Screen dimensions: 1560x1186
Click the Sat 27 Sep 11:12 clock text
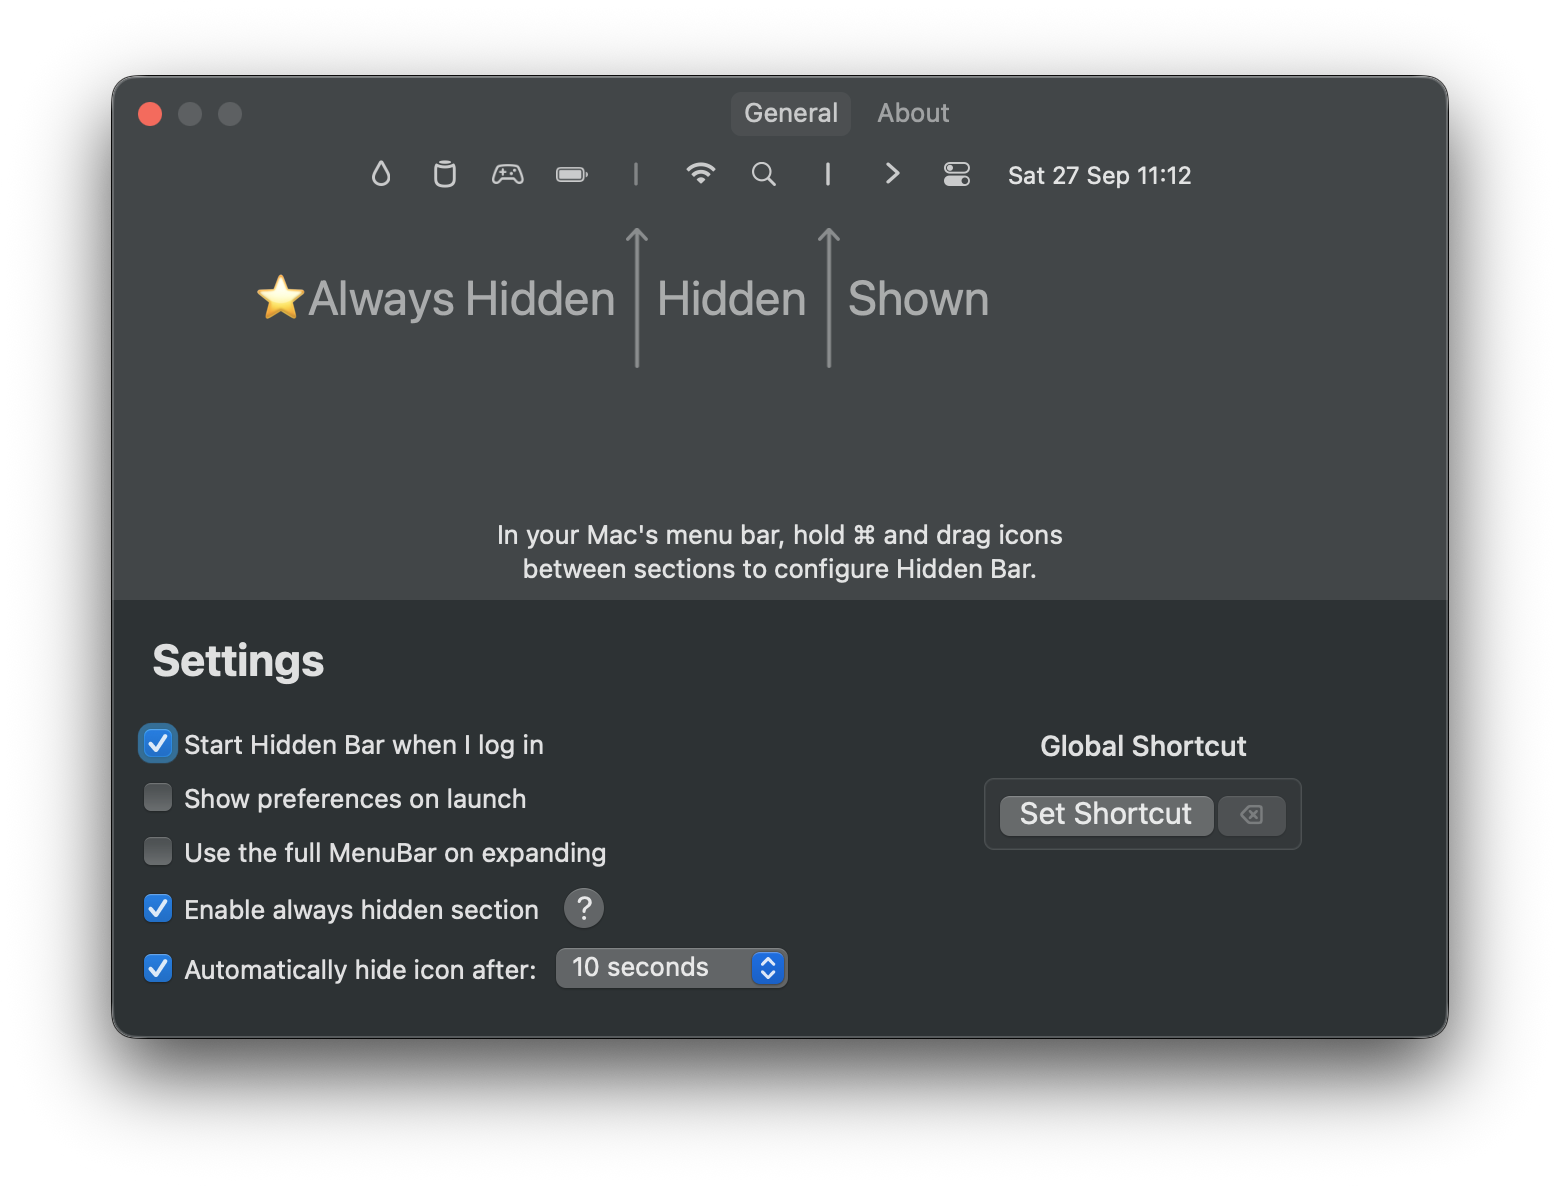(x=1099, y=176)
